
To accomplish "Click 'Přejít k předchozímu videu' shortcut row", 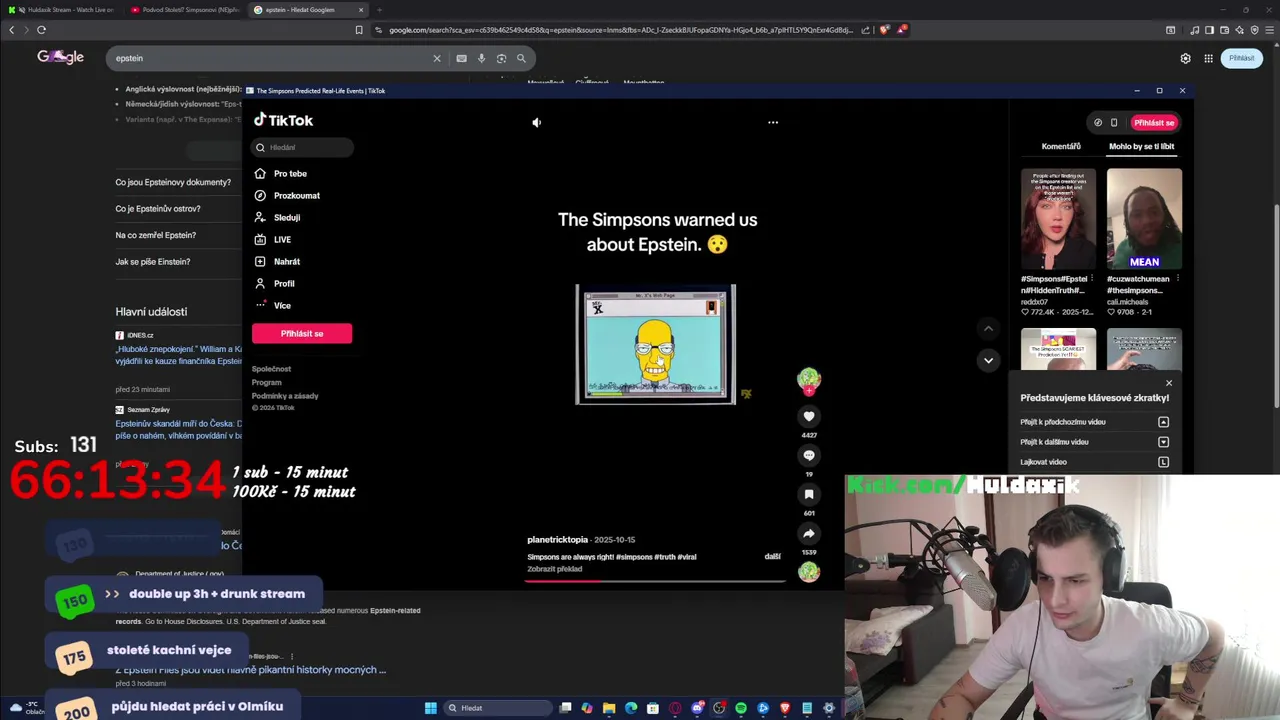I will pyautogui.click(x=1094, y=422).
